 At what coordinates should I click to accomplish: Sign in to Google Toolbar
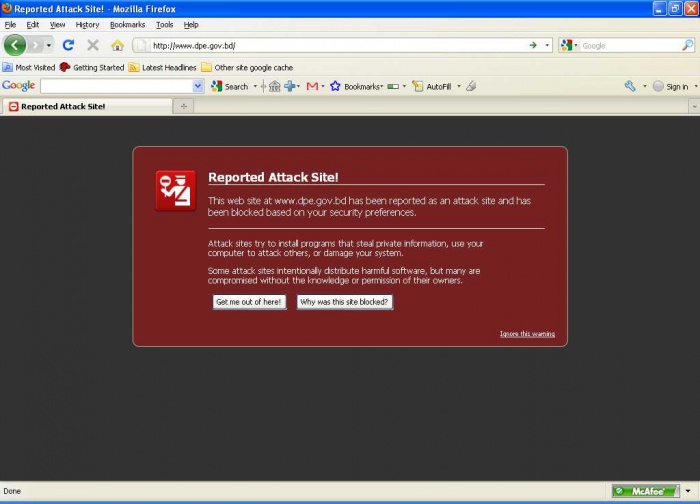point(671,87)
